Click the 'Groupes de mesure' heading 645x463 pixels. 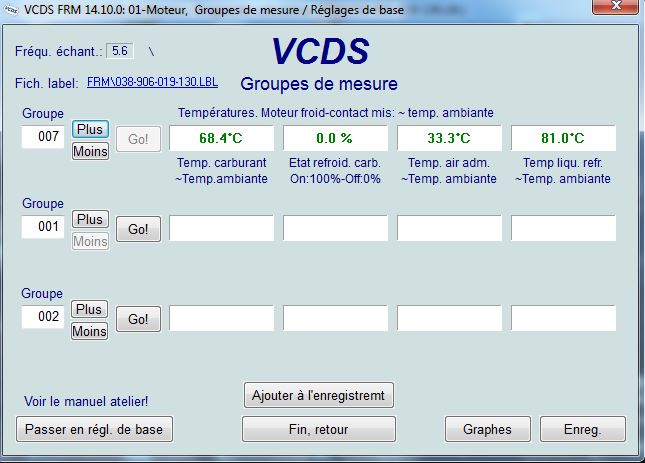click(x=319, y=84)
